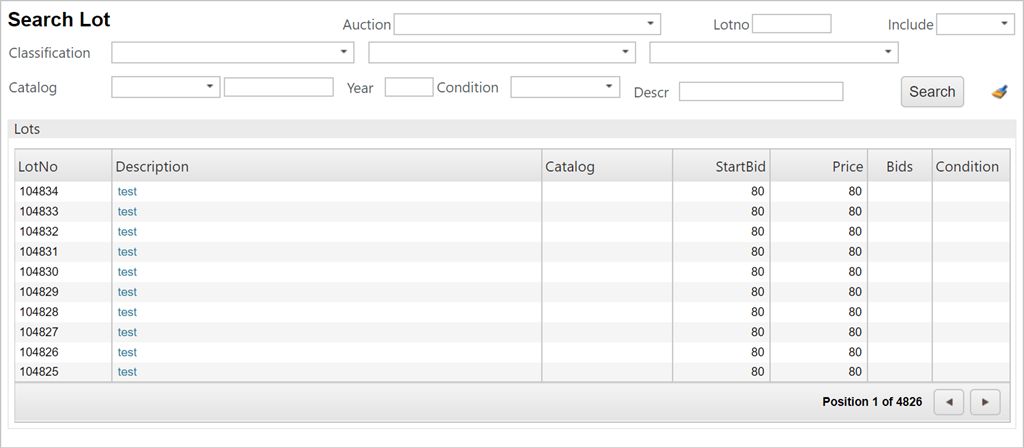
Task: Open the first Classification dropdown
Action: click(x=232, y=52)
